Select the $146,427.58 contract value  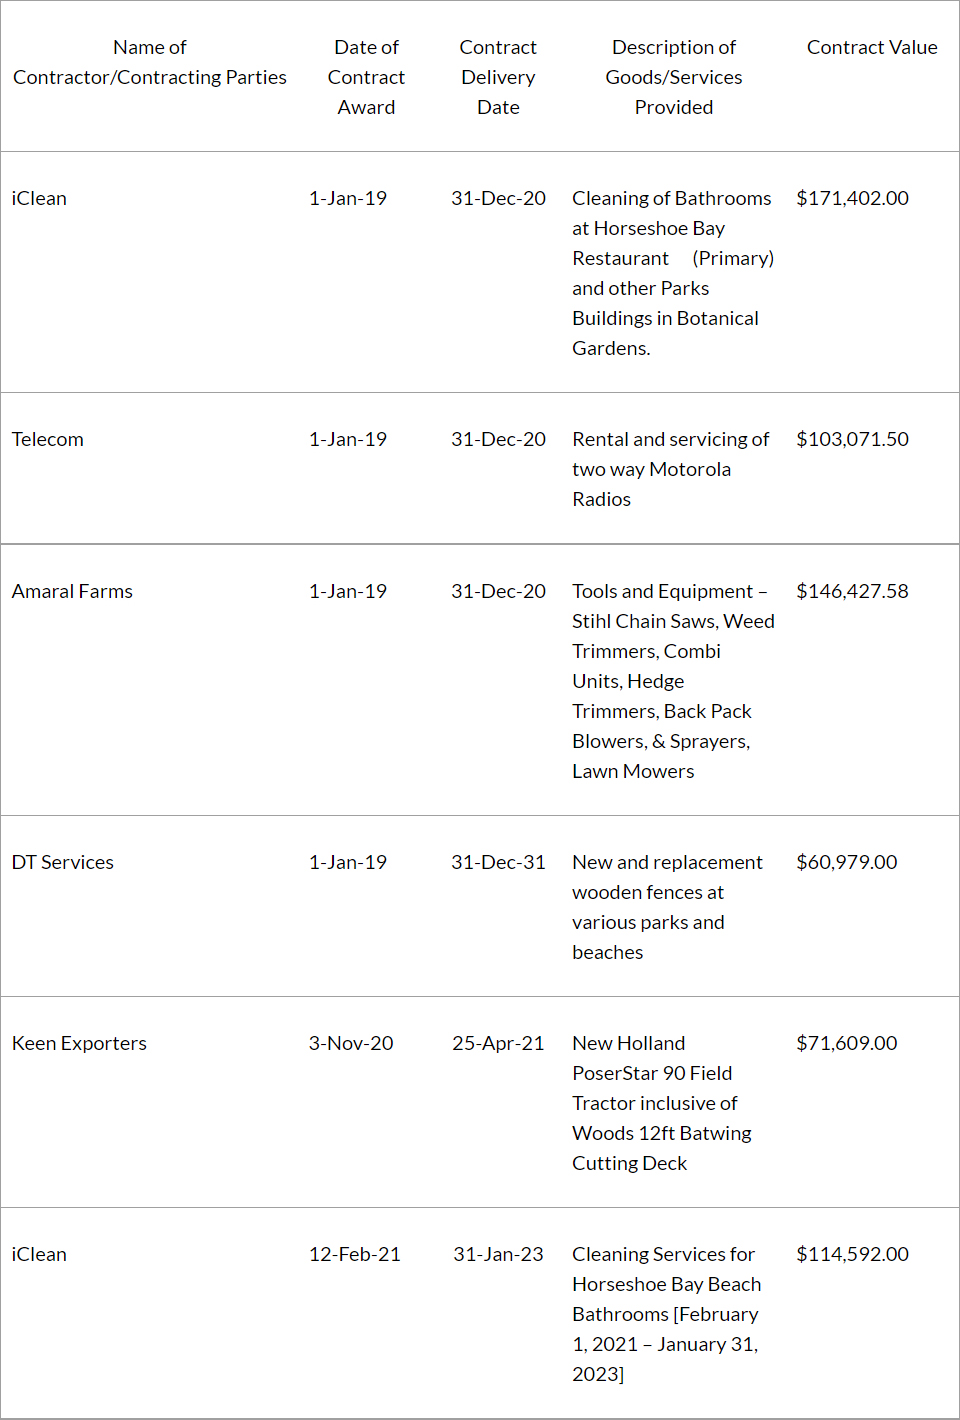coord(852,591)
